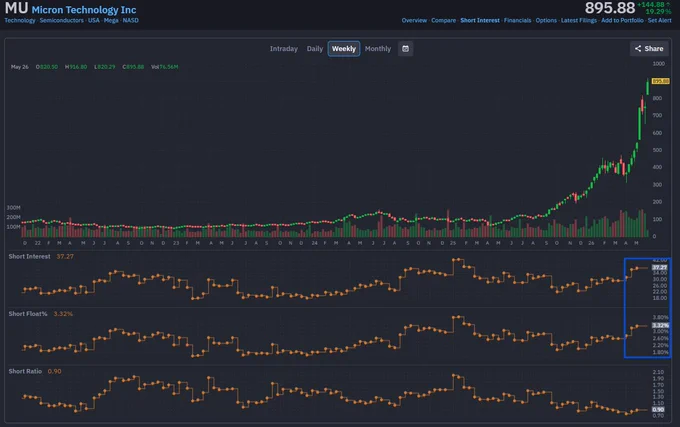Click the 3.32% short float axis marker
Screen dimensions: 680x427
pos(660,325)
